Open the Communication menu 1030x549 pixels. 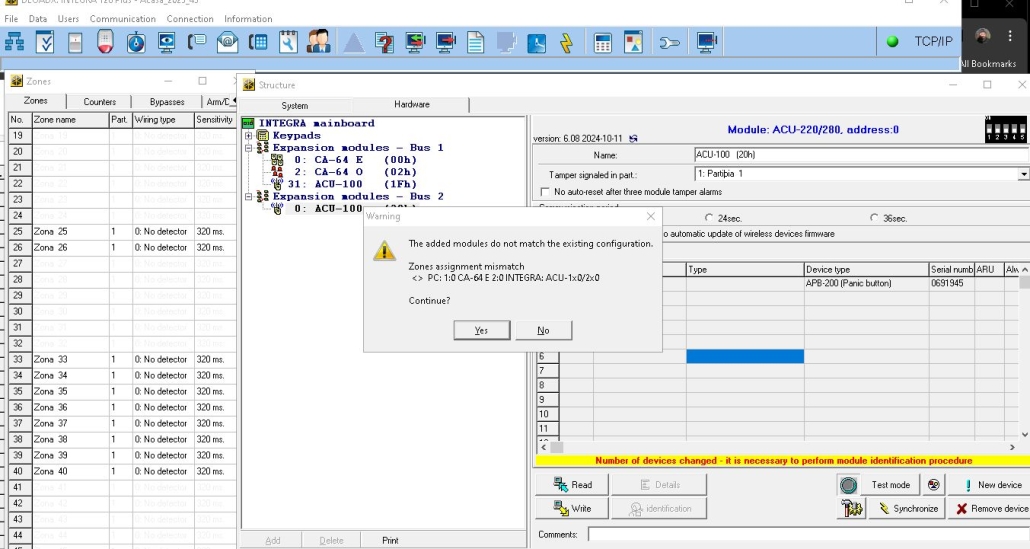tap(122, 19)
